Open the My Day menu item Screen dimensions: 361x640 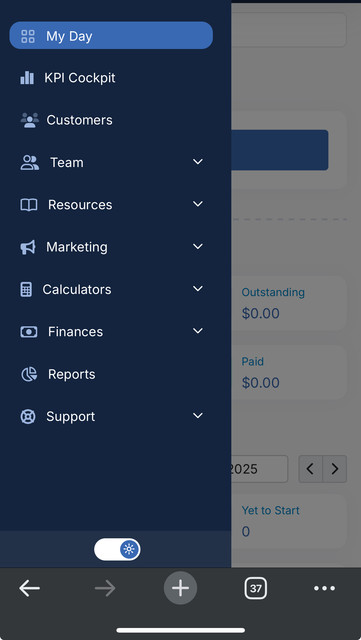click(x=111, y=36)
